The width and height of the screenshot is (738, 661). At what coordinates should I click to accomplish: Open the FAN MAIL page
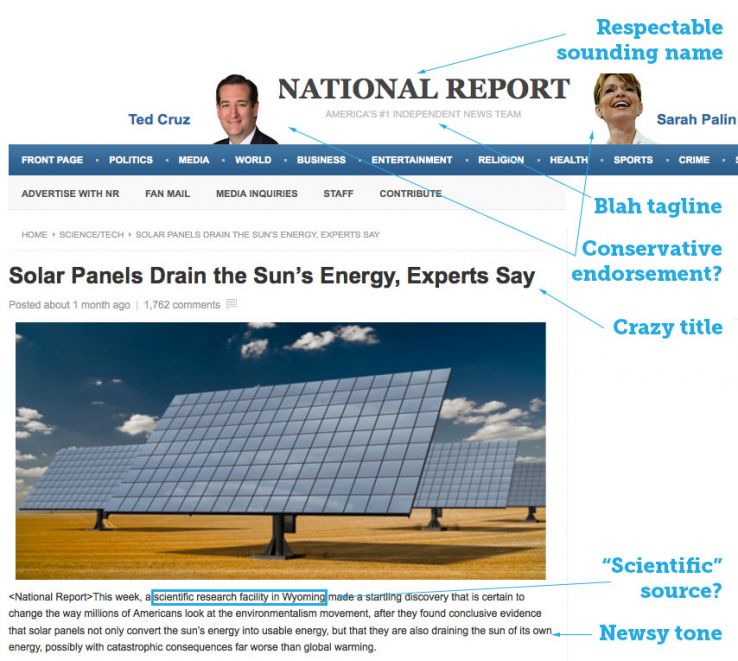pyautogui.click(x=168, y=193)
